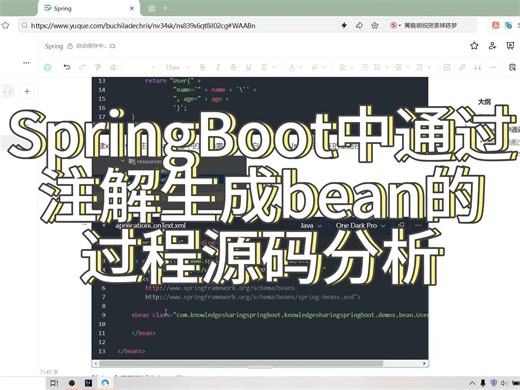520x390 pixels.
Task: Click the horizontal code scrollbar thumb
Action: 241,363
